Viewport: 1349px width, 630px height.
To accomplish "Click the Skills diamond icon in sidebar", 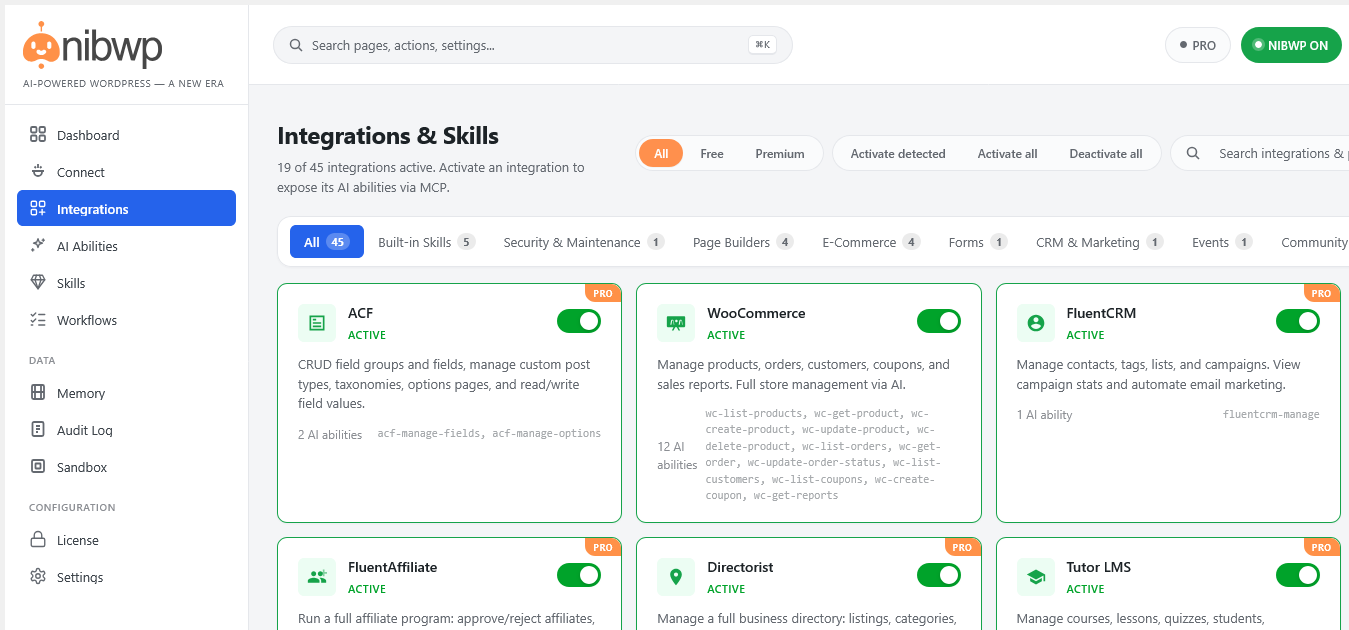I will point(38,282).
